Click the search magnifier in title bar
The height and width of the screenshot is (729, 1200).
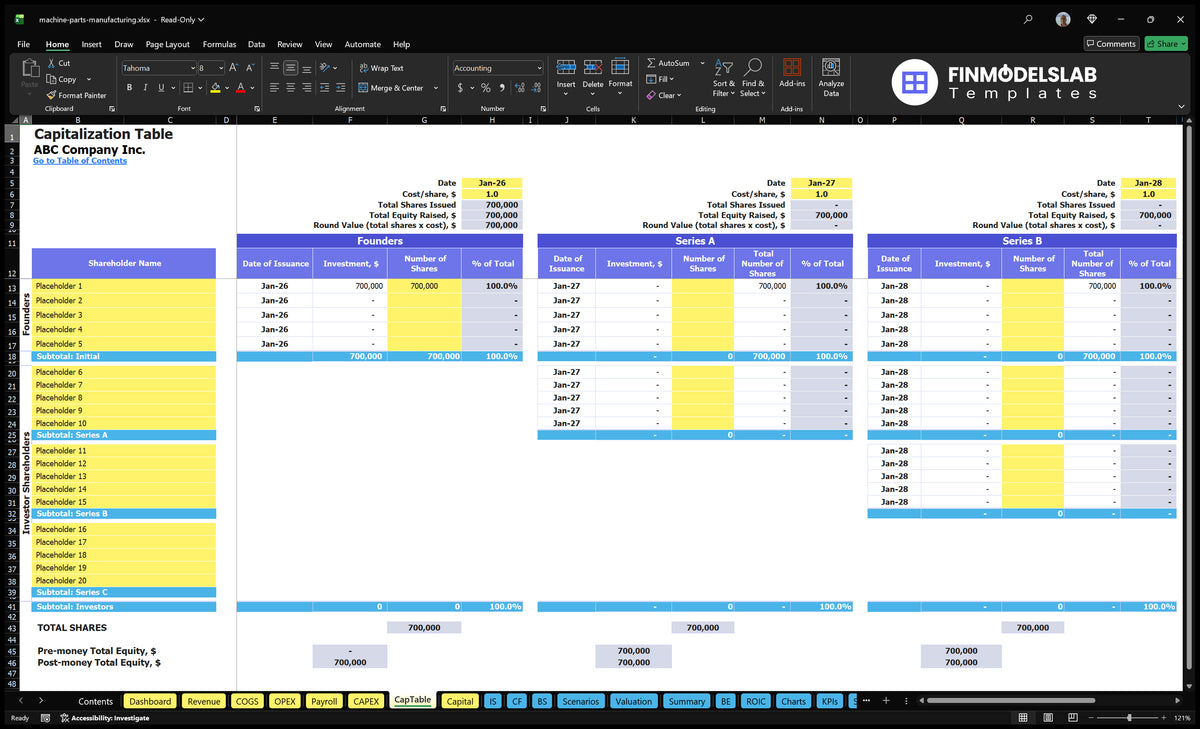(1029, 19)
